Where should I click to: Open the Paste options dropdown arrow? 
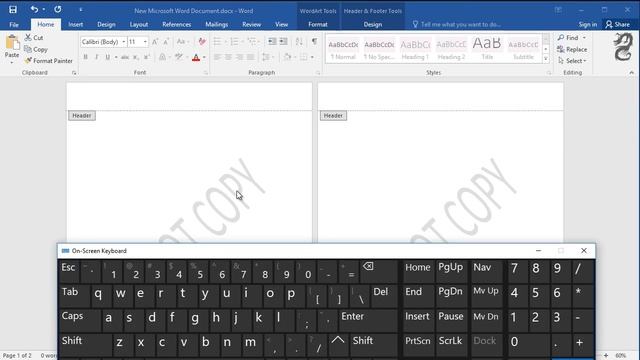[12, 62]
